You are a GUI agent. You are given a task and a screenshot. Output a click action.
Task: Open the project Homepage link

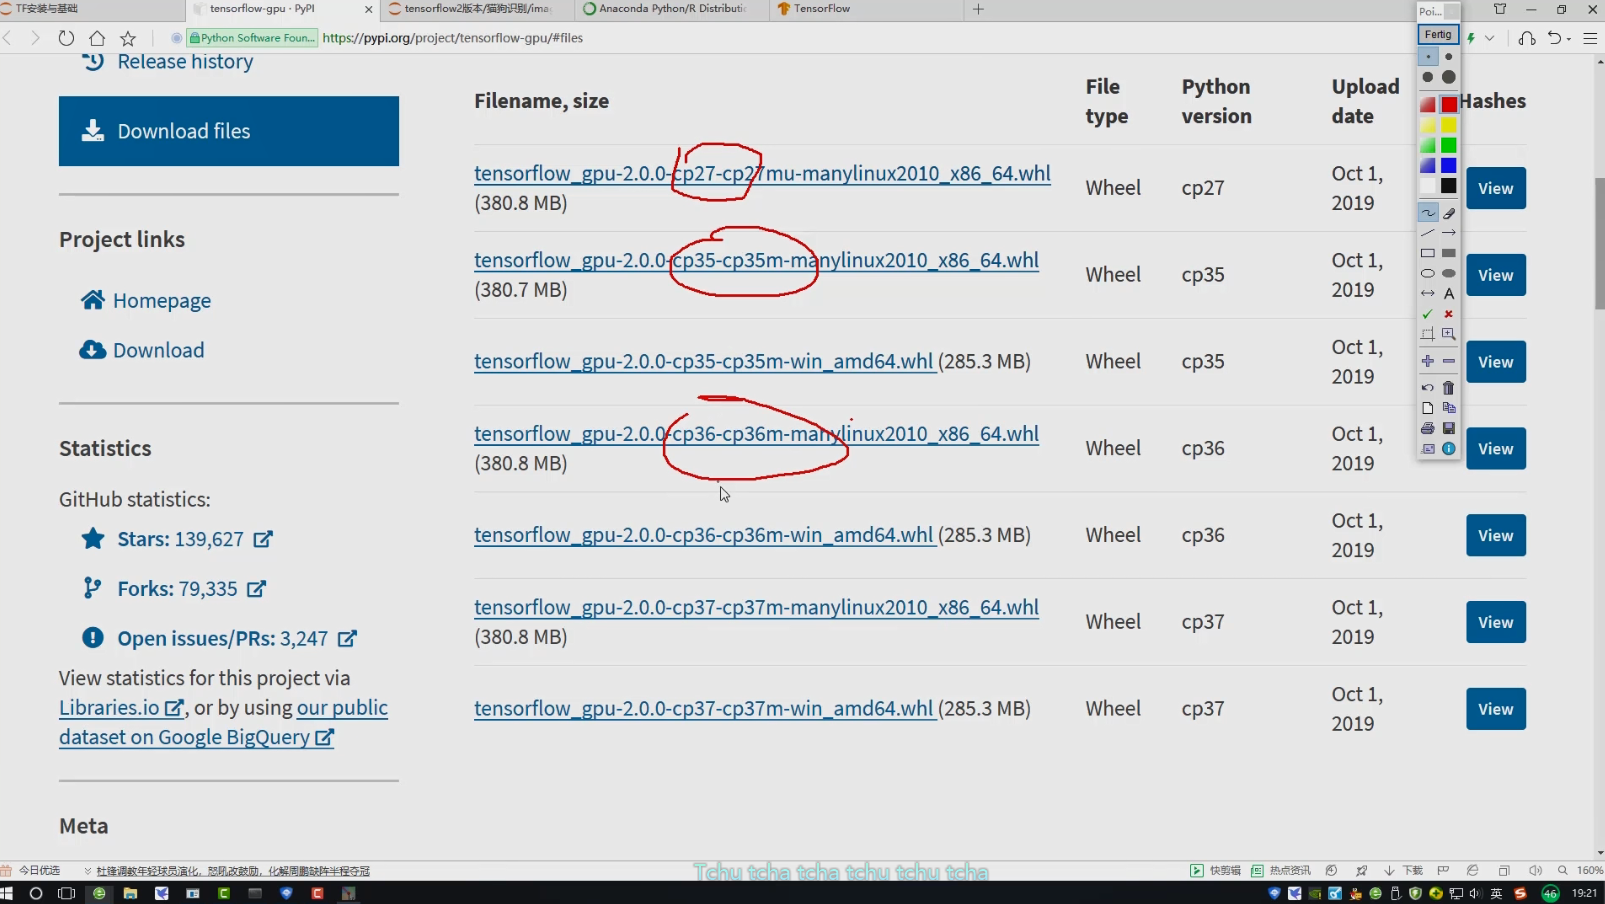(162, 301)
